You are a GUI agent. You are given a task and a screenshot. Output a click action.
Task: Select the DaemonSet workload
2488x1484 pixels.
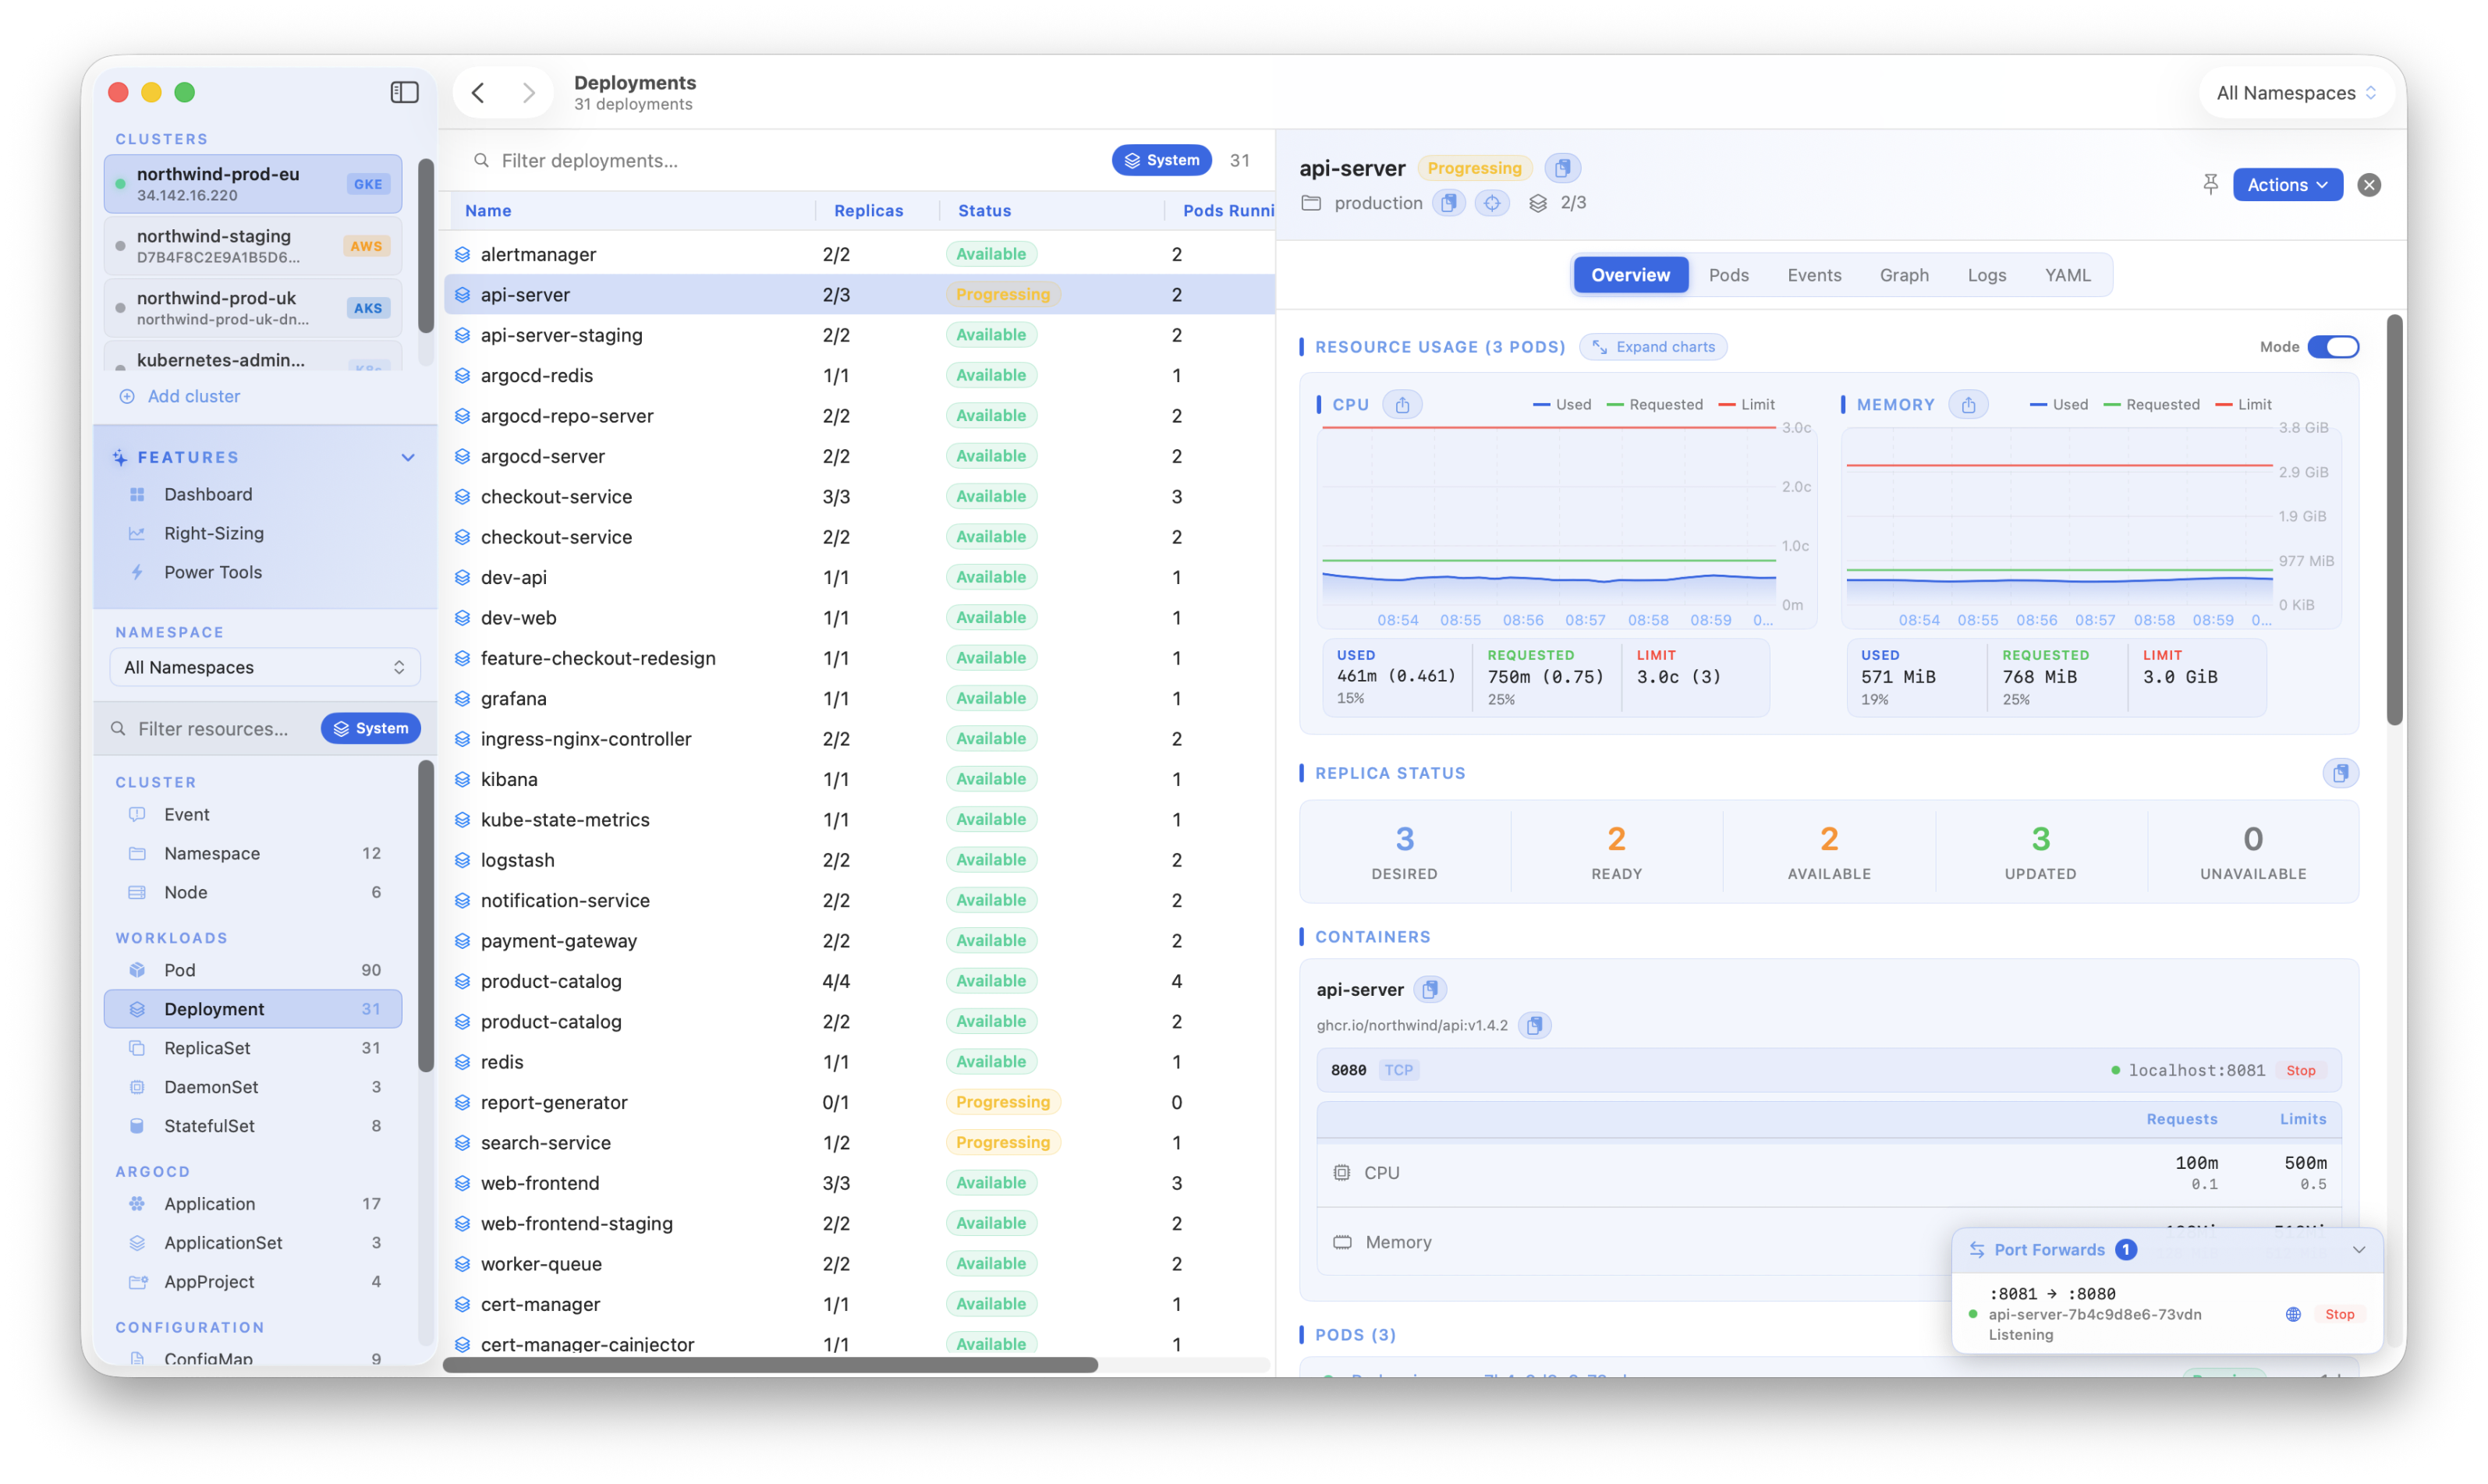(254, 1087)
